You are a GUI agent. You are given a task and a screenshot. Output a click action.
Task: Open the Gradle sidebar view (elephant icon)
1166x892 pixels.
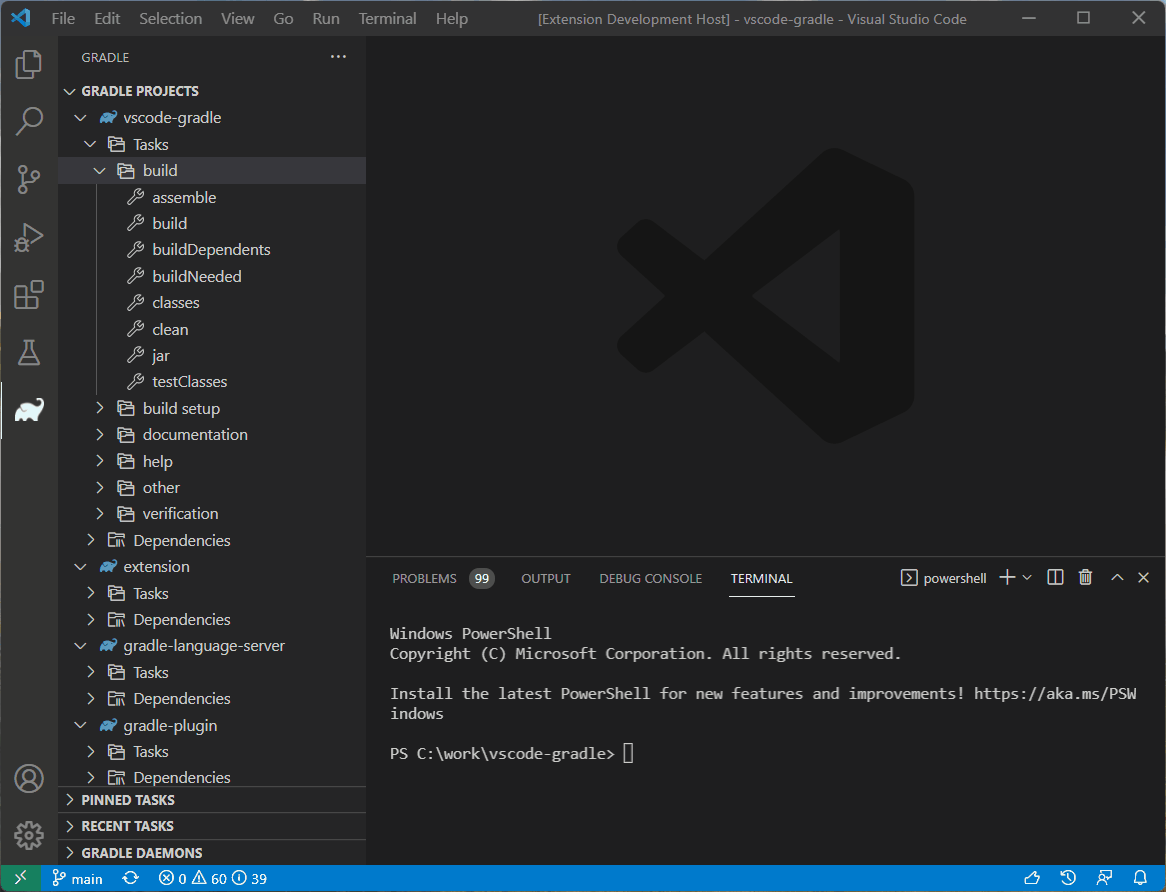(x=29, y=409)
